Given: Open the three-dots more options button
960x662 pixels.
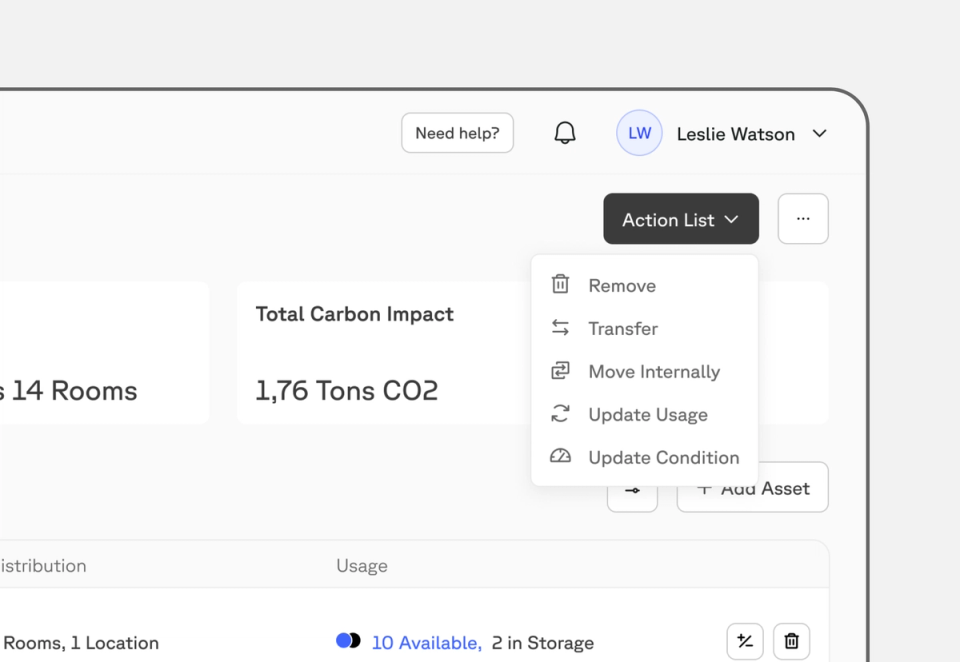Looking at the screenshot, I should (x=803, y=219).
